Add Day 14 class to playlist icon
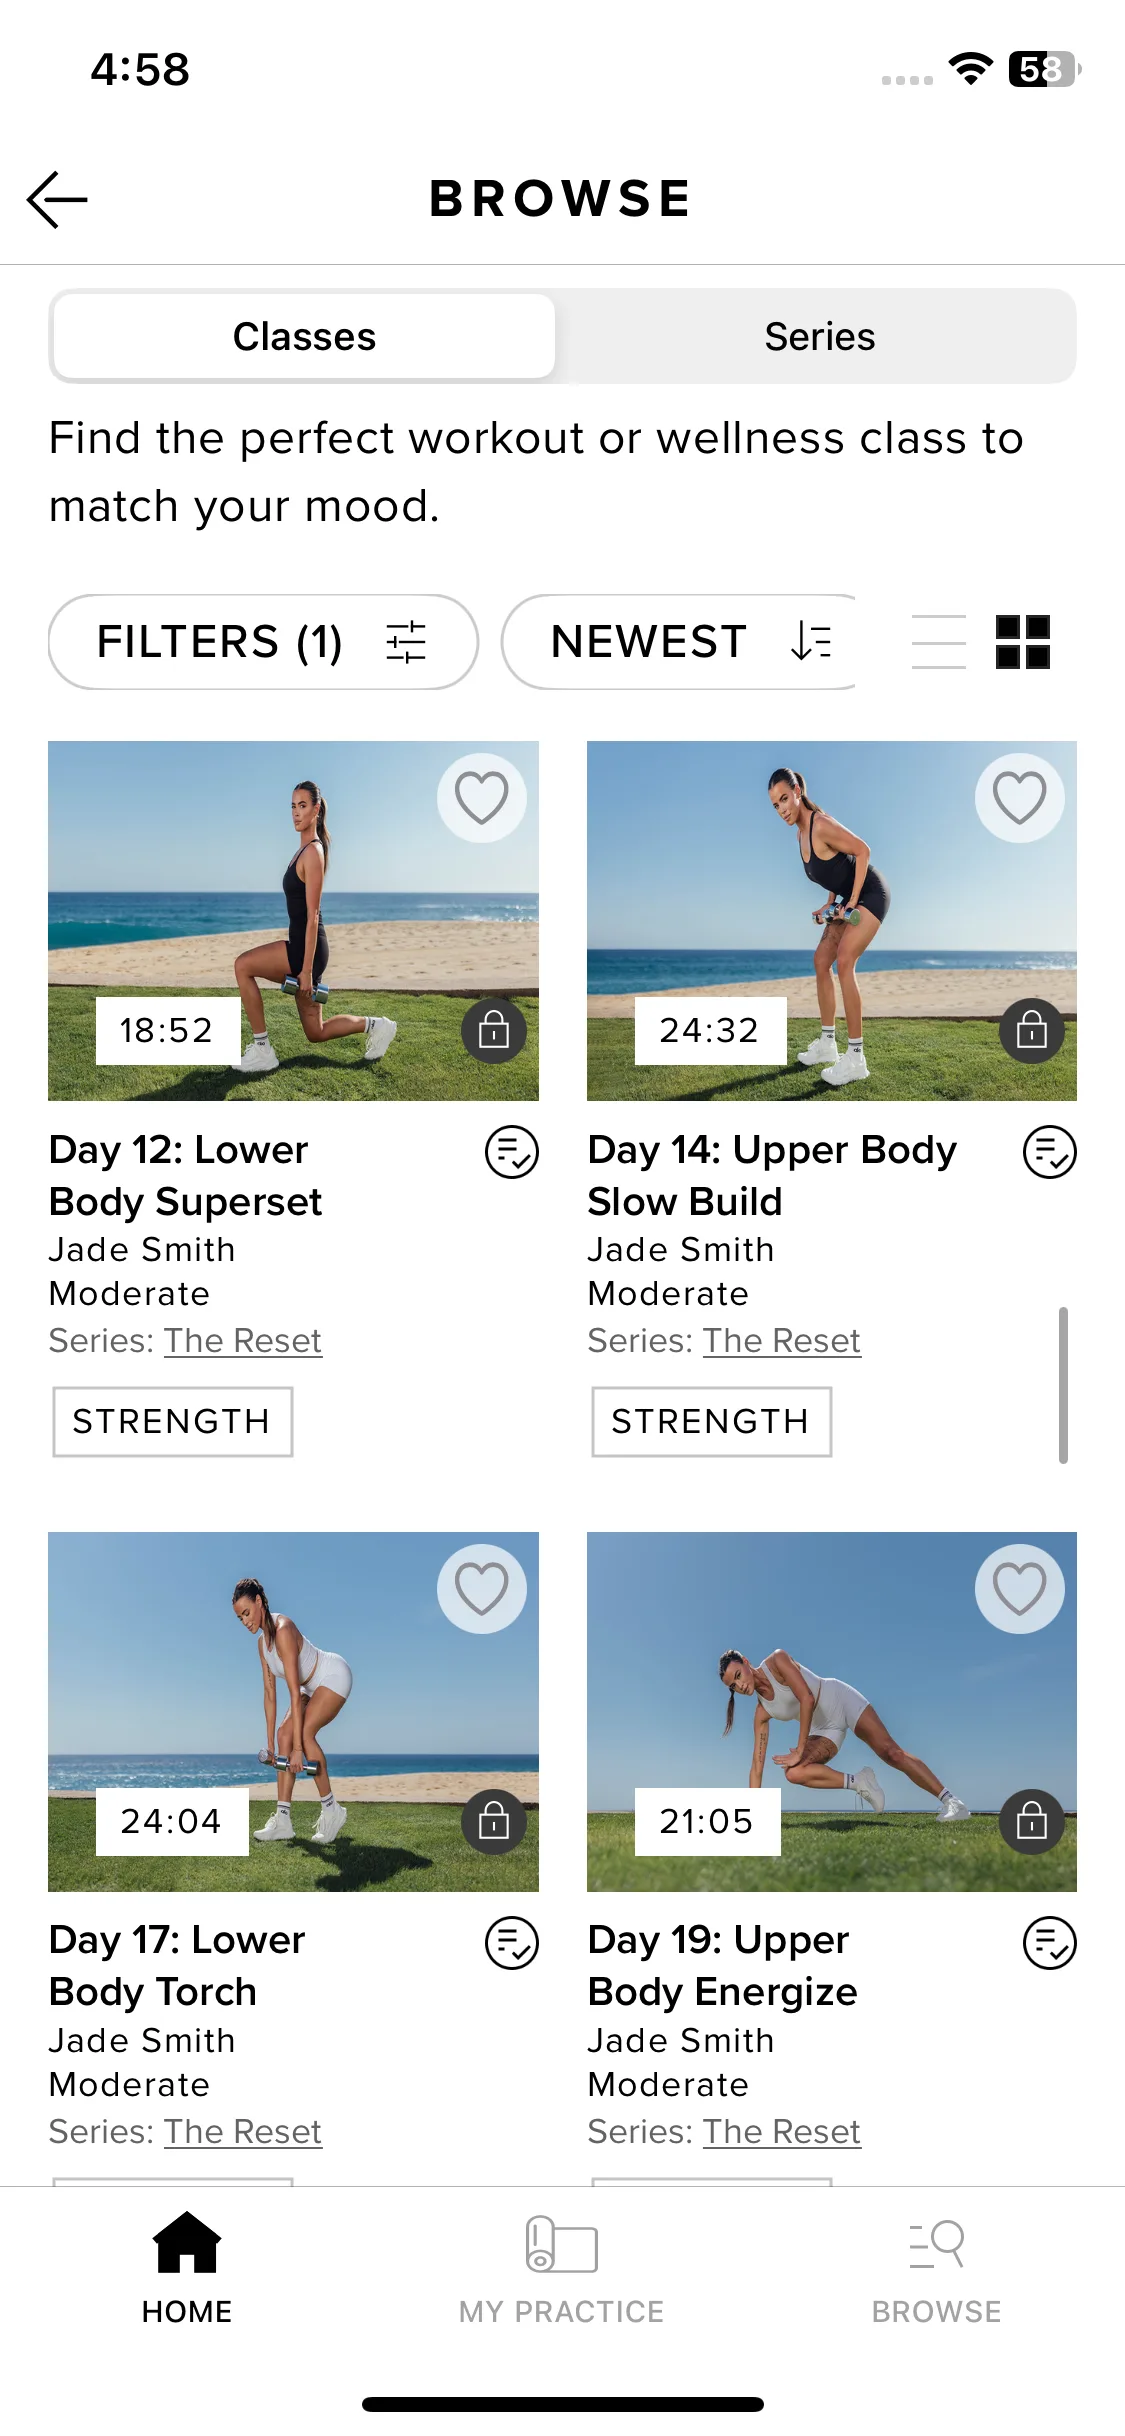 pos(1049,1152)
